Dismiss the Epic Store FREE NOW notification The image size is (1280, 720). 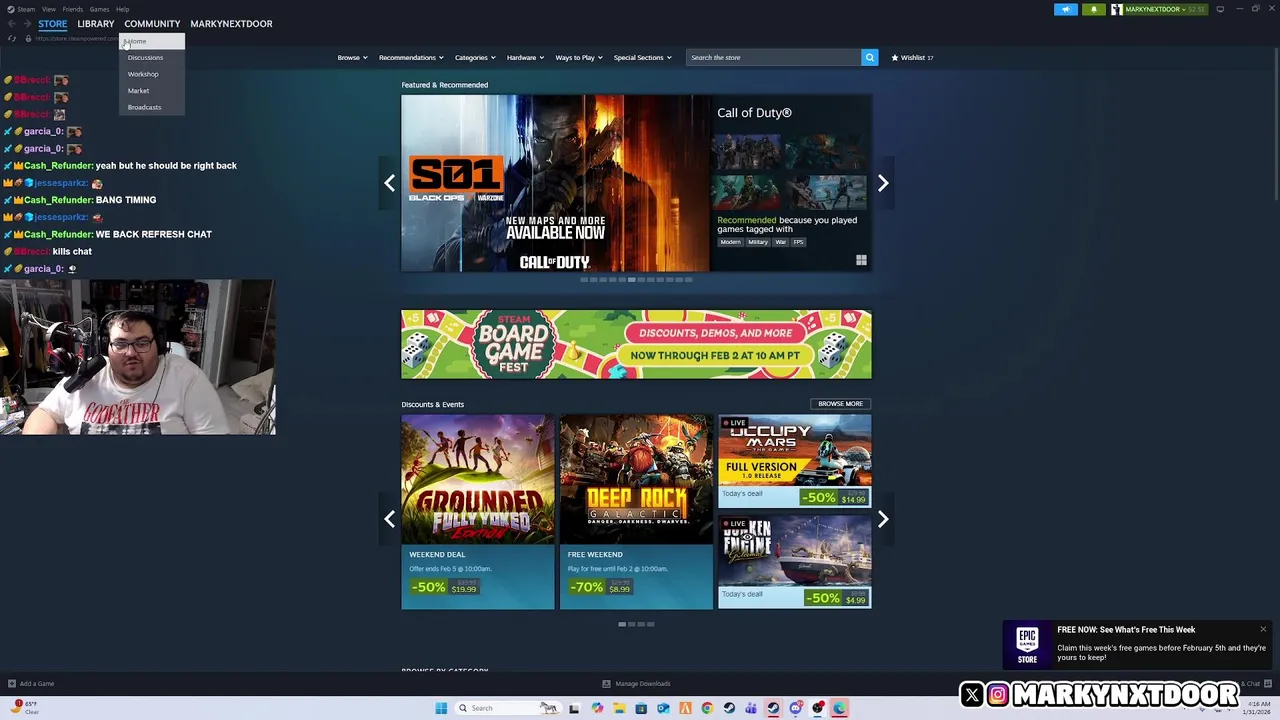click(x=1263, y=629)
